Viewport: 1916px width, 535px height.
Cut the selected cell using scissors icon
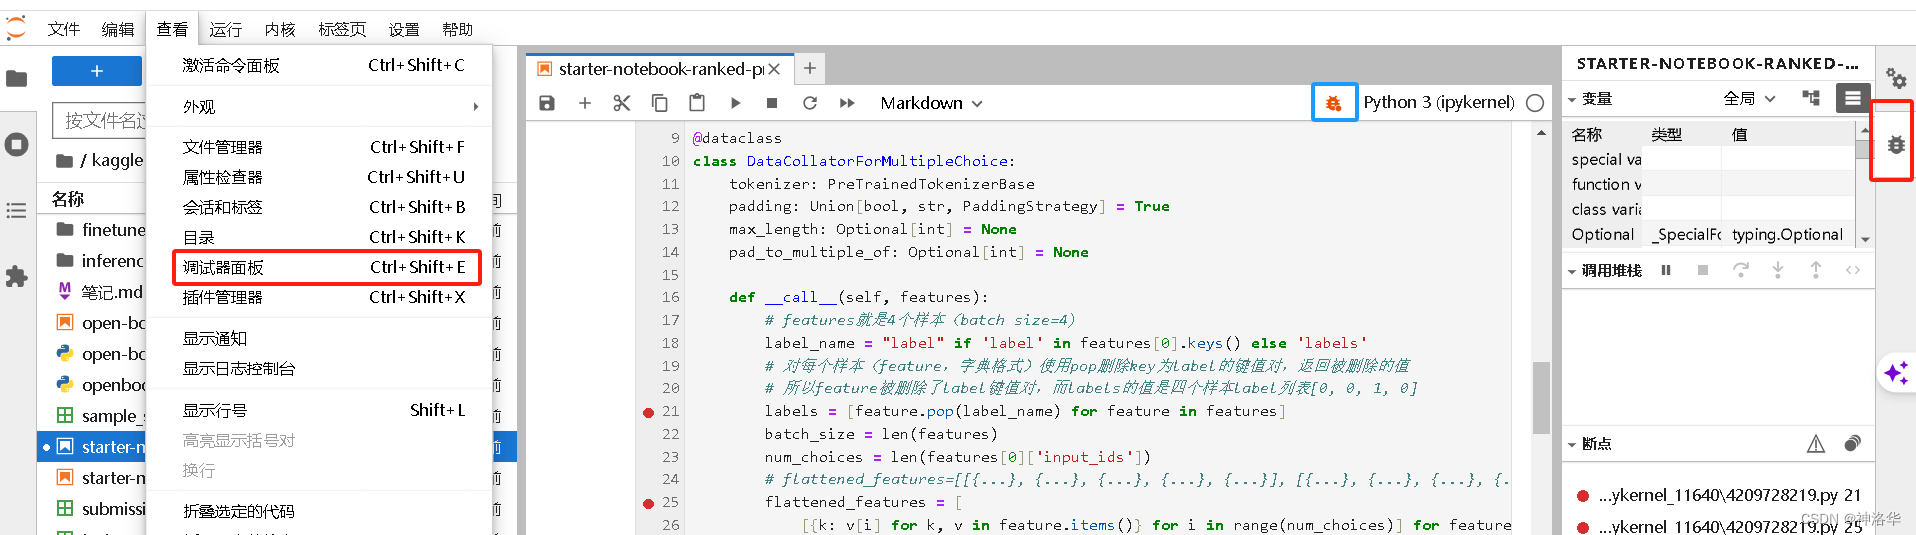pyautogui.click(x=622, y=103)
